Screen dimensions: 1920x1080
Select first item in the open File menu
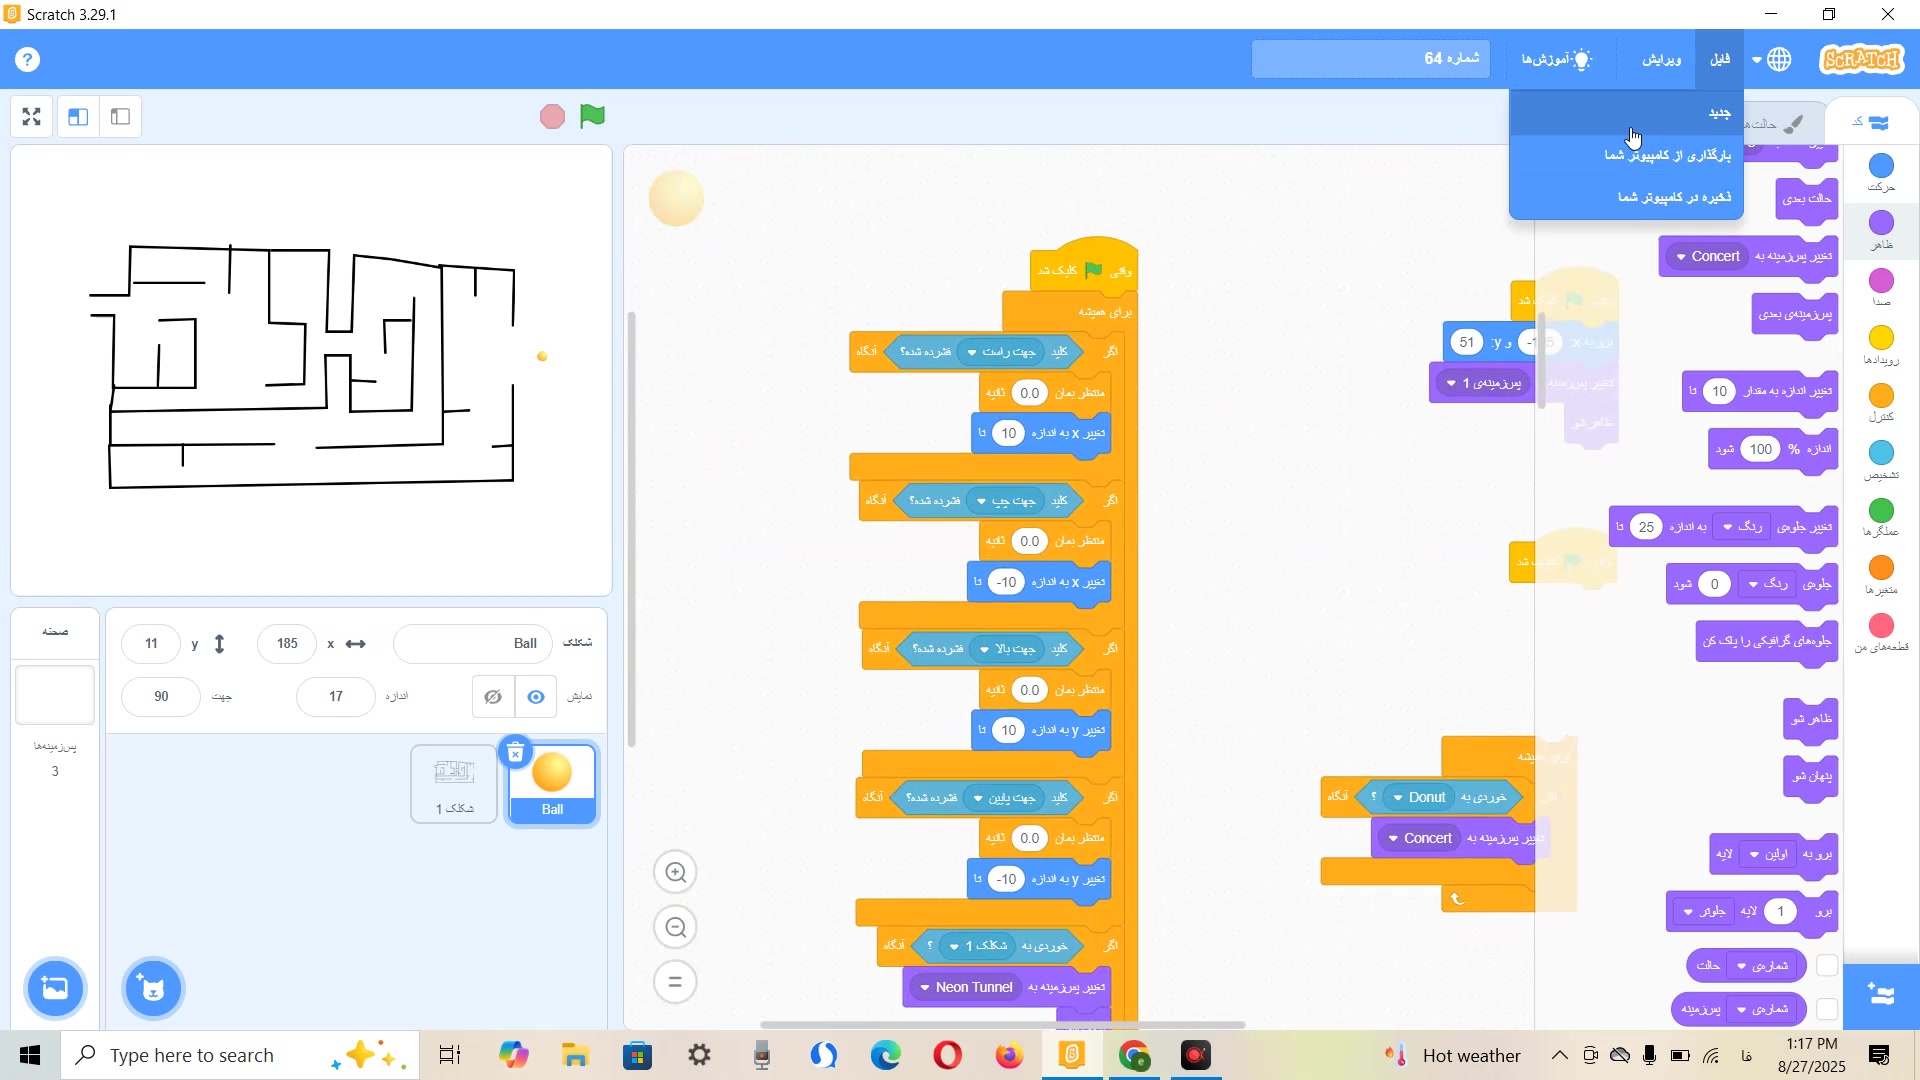pos(1718,113)
